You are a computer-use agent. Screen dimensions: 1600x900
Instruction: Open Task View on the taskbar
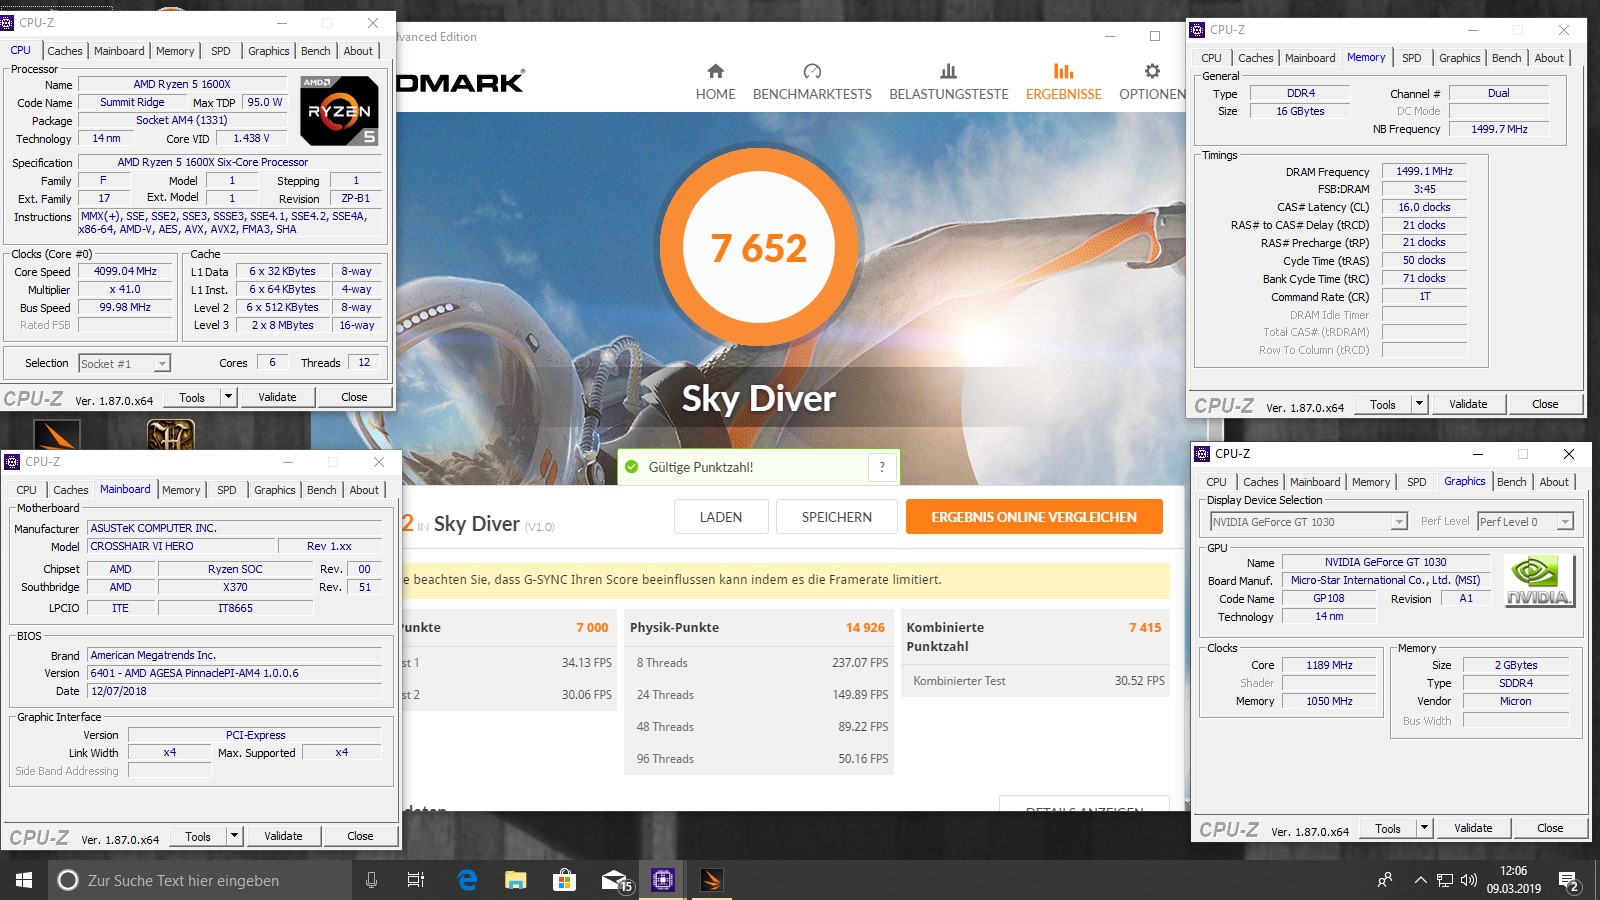pyautogui.click(x=416, y=880)
